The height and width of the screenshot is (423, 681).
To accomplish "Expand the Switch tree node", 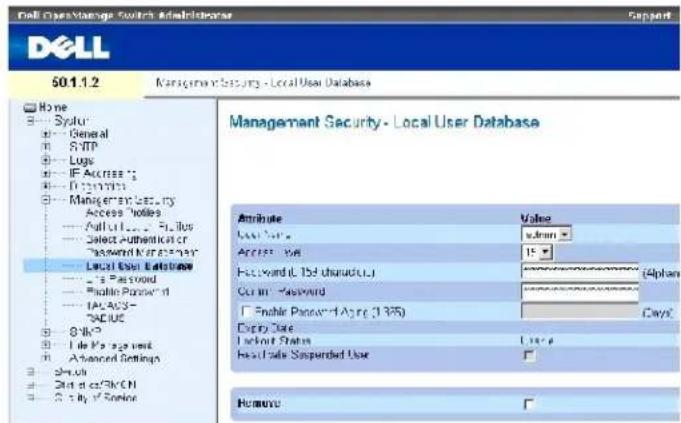I will (x=30, y=372).
